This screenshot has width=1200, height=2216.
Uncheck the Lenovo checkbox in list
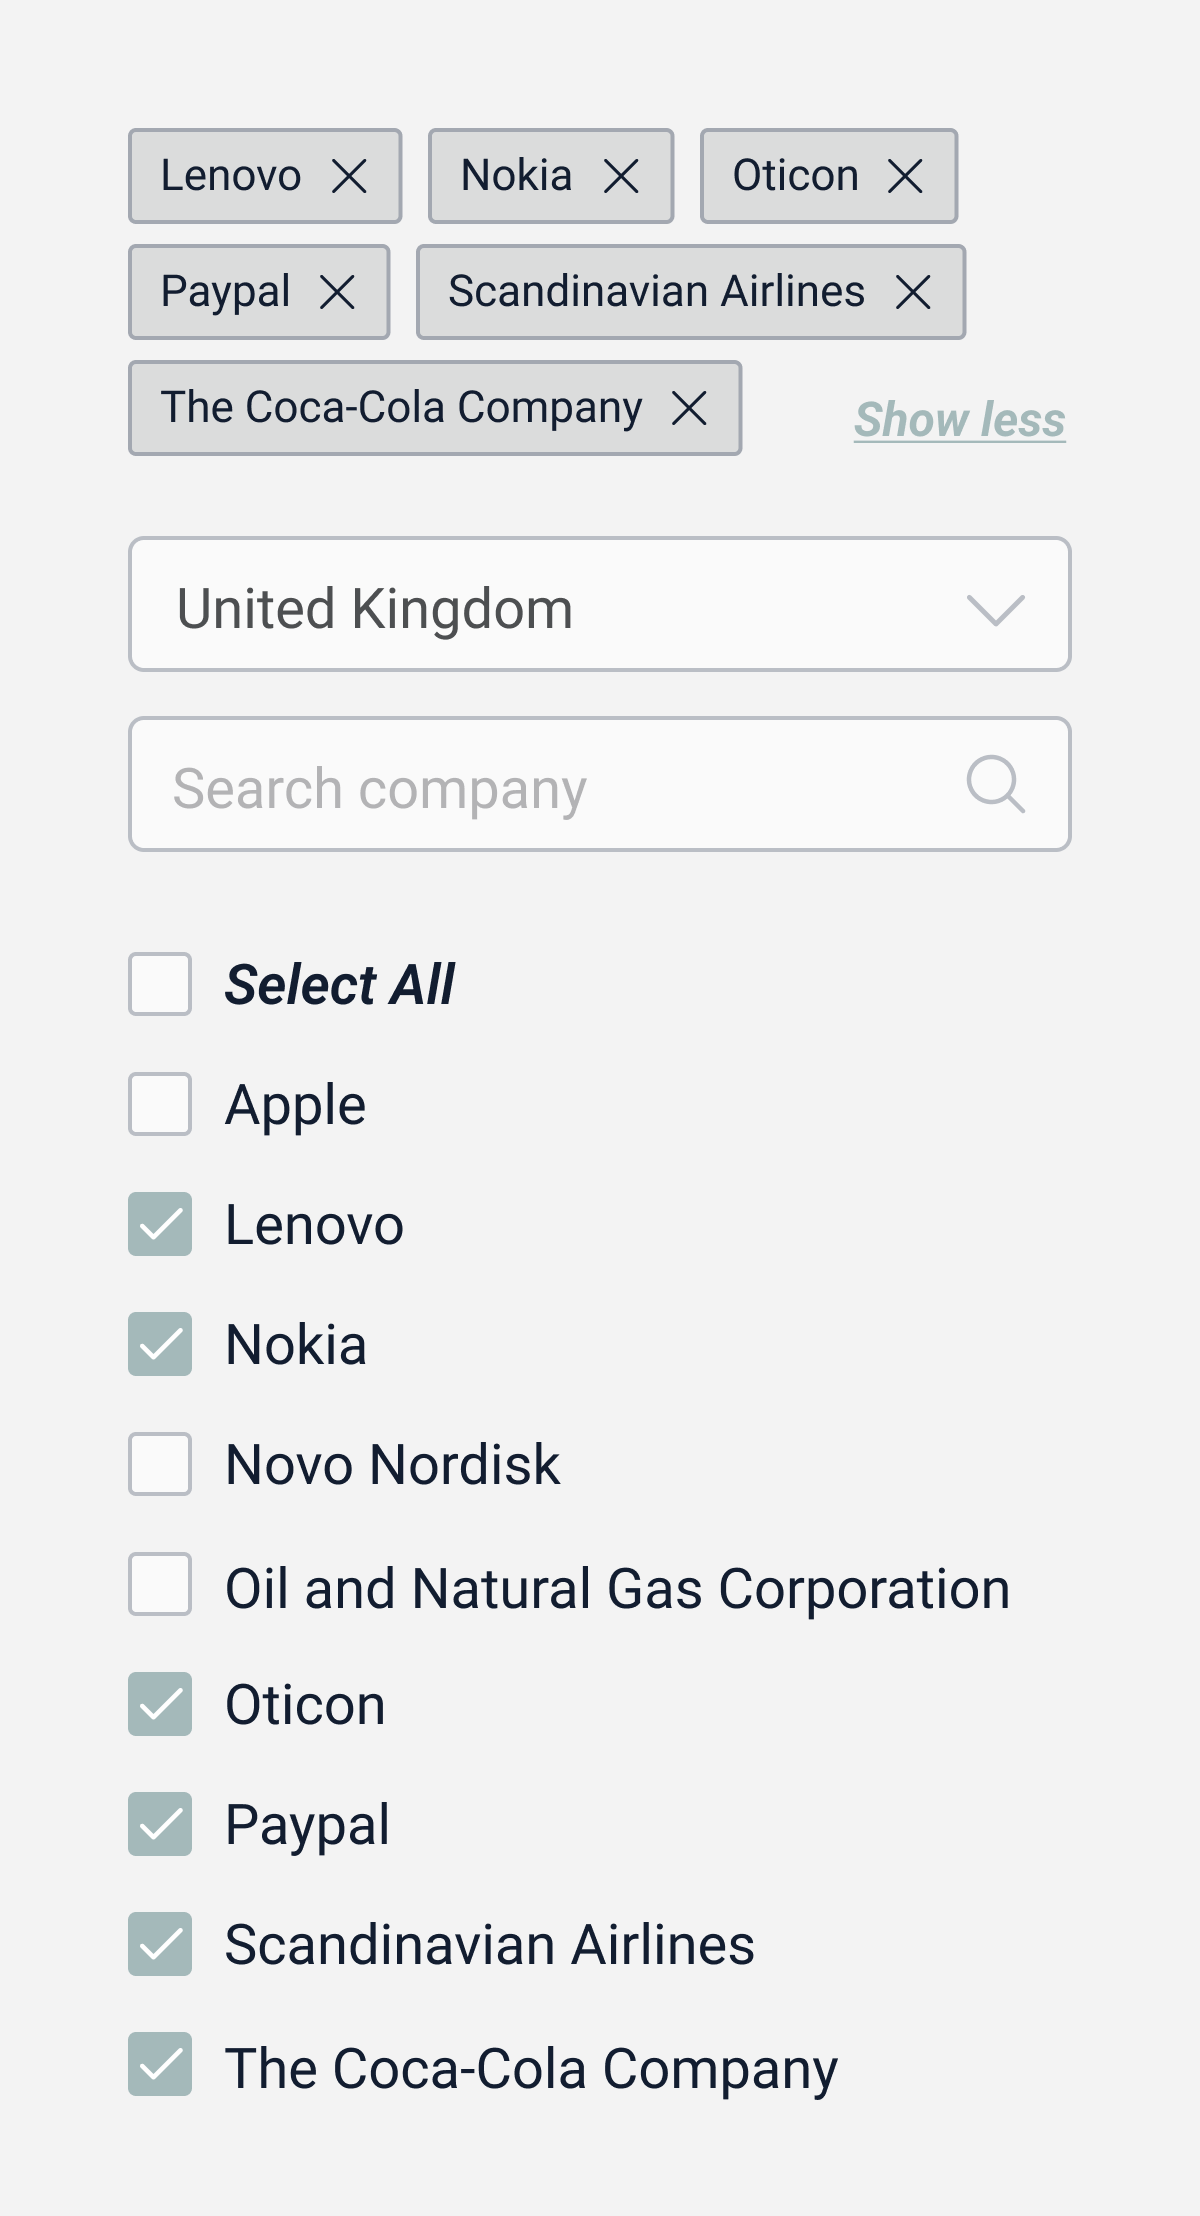click(160, 1224)
